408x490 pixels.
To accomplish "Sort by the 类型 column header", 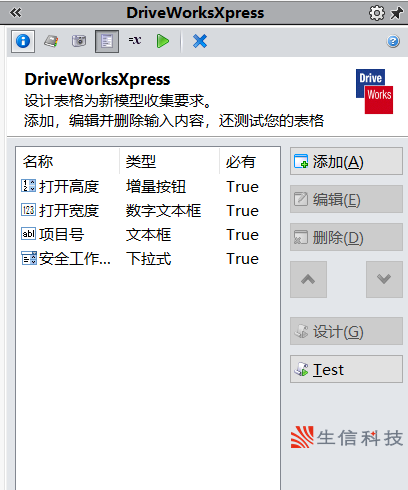I will tap(169, 161).
